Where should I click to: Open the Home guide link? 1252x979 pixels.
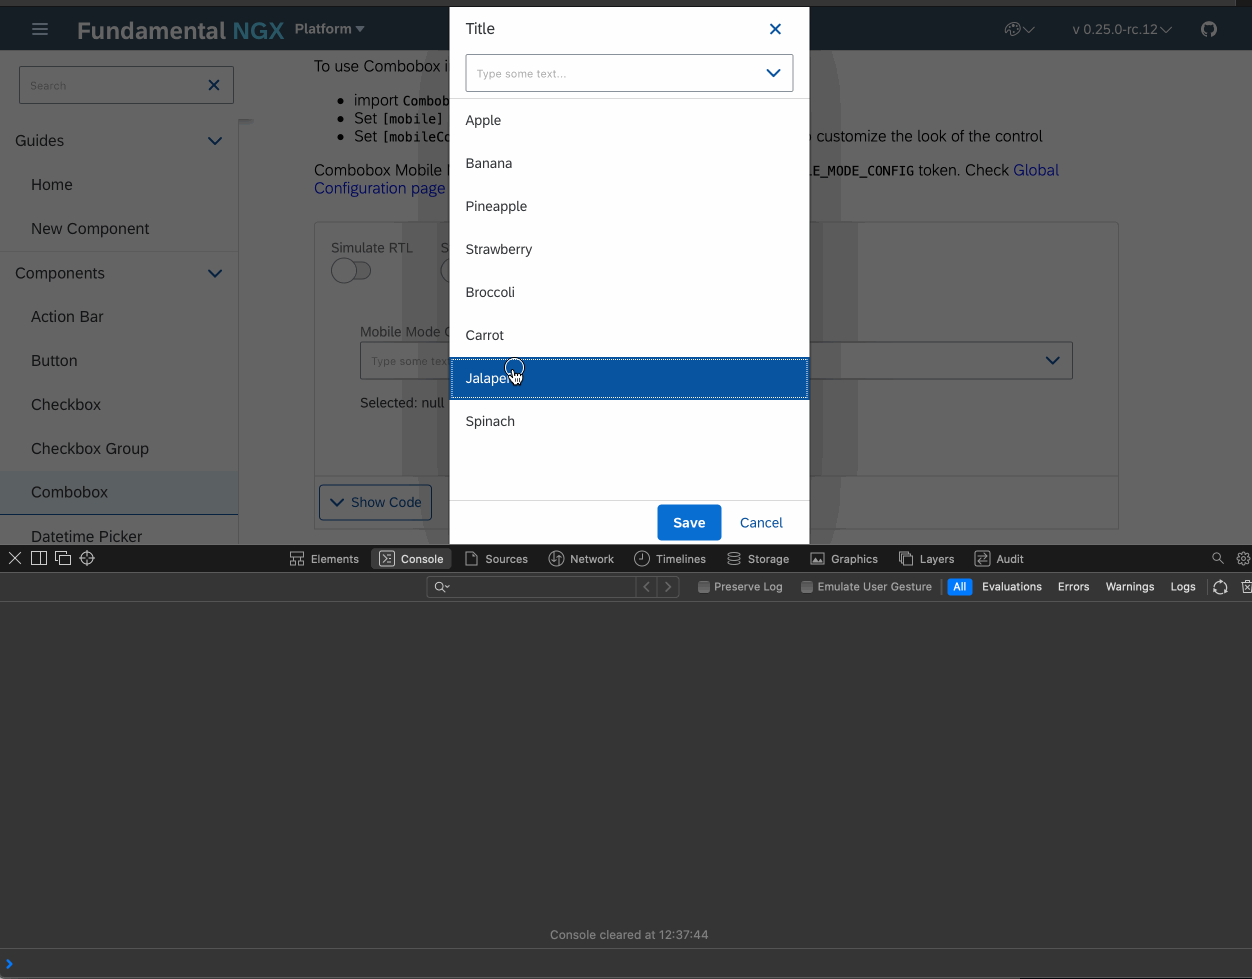[x=52, y=185]
